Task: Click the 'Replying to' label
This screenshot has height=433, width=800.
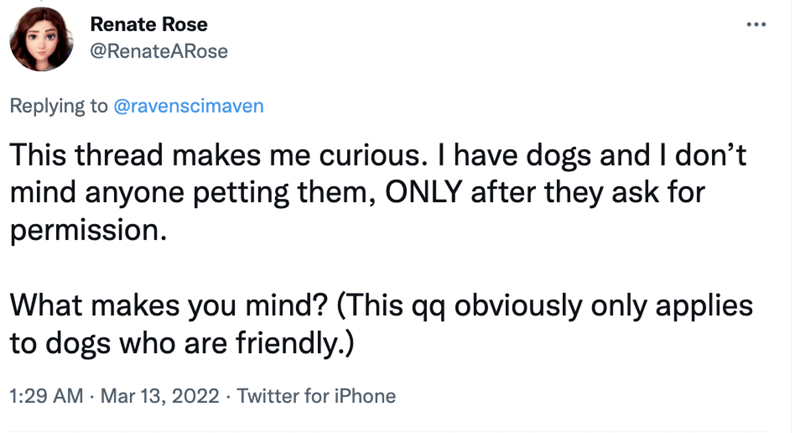Action: 59,106
